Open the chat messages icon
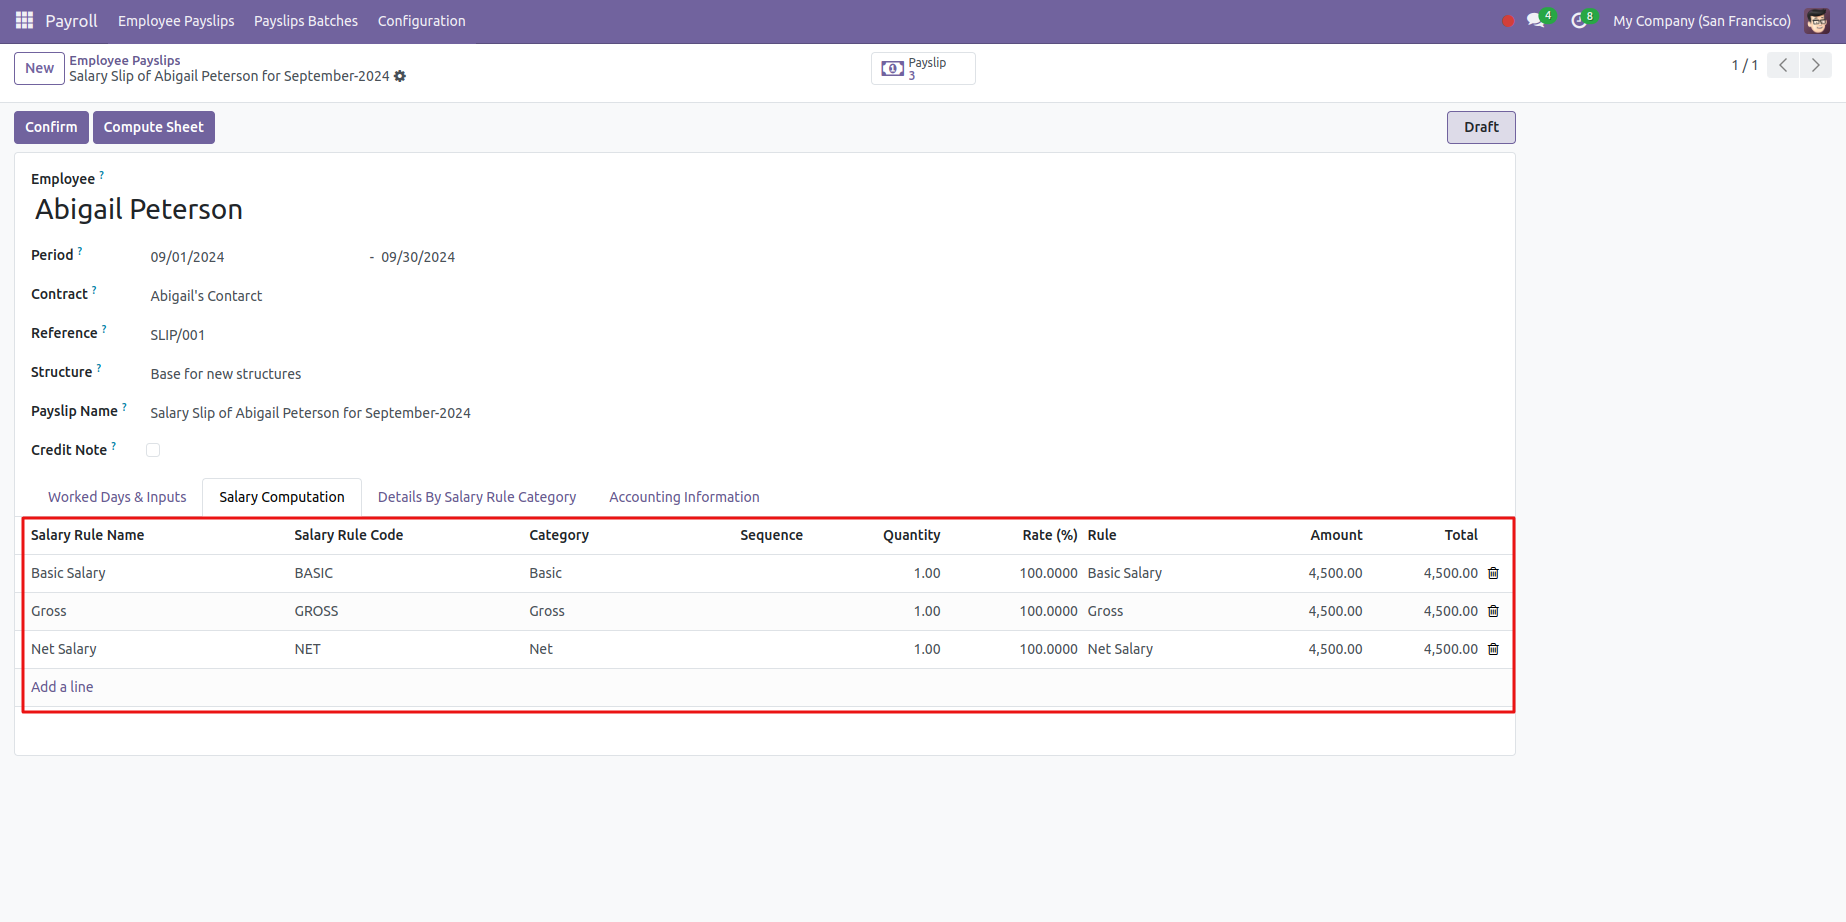The image size is (1846, 922). (1536, 21)
